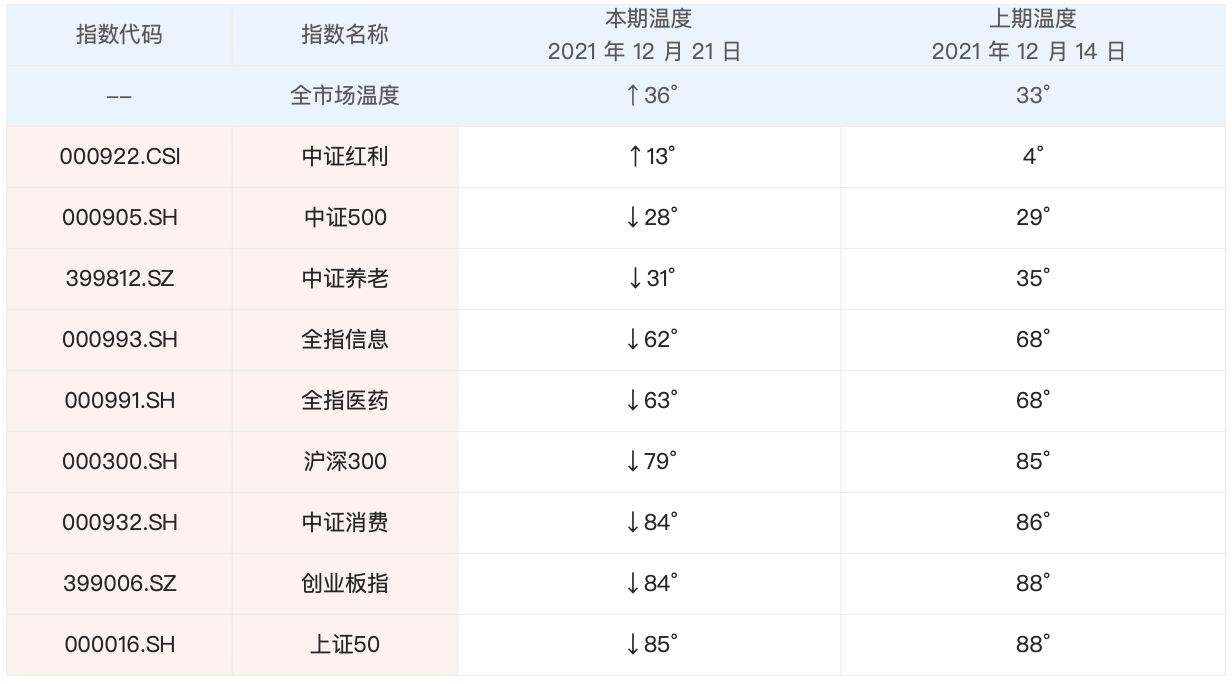
Task: Click the down arrow in the 上证50 row
Action: [x=632, y=645]
